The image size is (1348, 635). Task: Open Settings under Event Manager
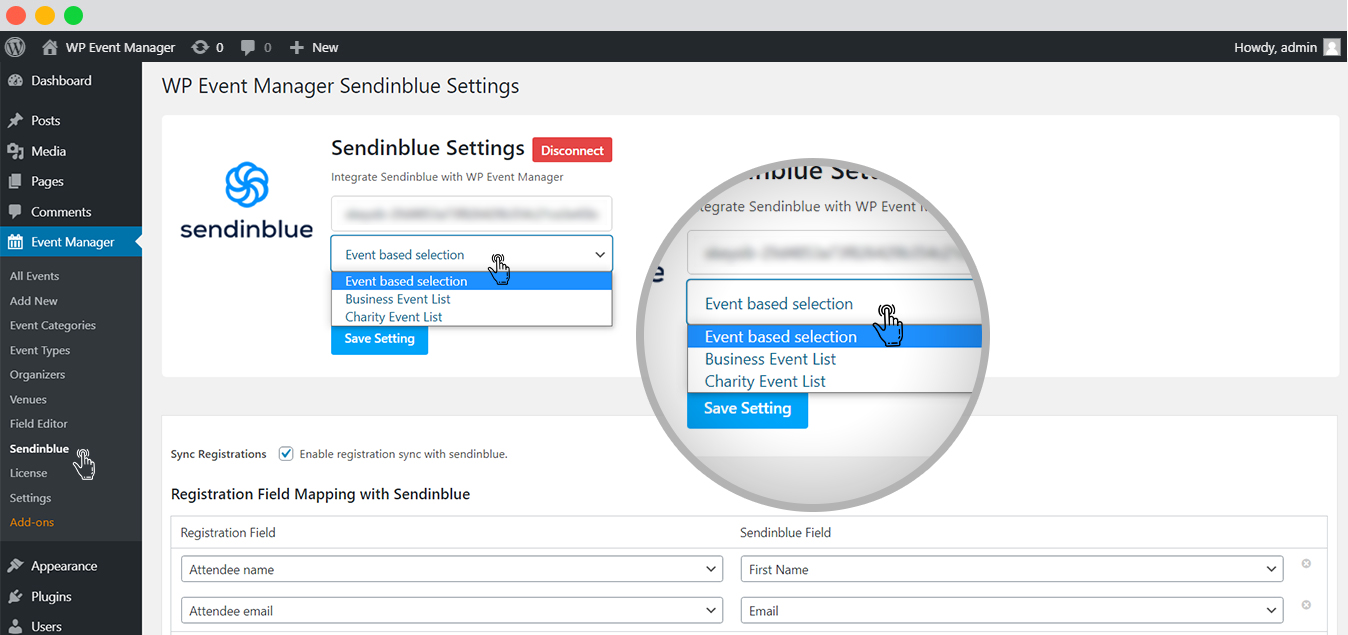(x=30, y=498)
